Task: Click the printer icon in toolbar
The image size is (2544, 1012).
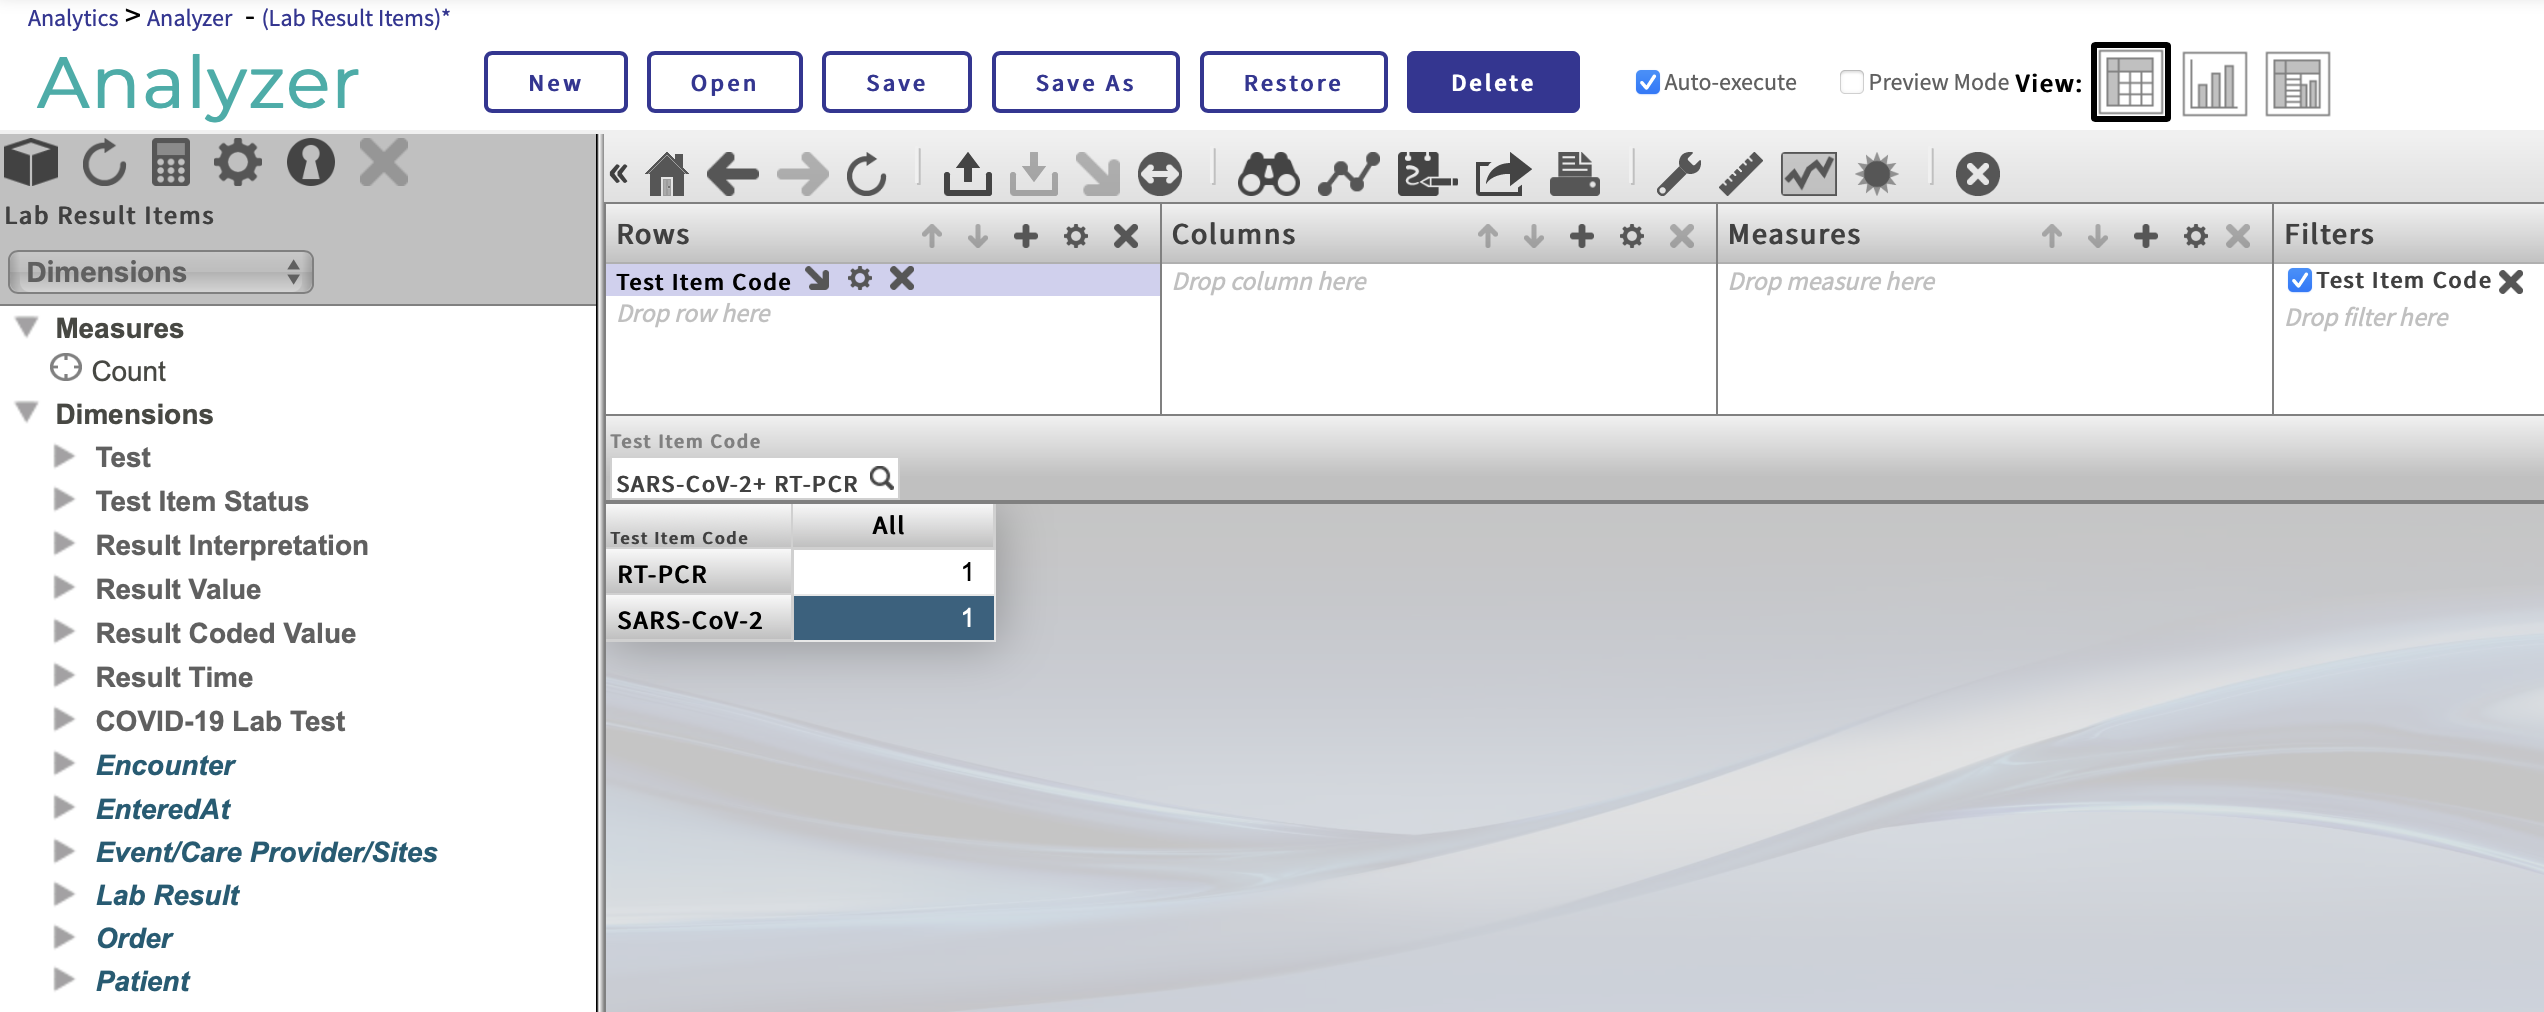Action: pyautogui.click(x=1574, y=174)
